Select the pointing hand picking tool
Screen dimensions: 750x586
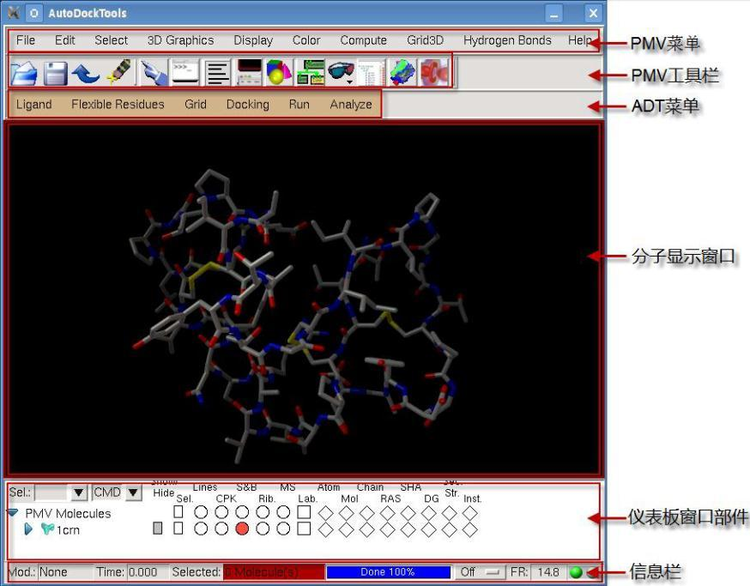154,73
